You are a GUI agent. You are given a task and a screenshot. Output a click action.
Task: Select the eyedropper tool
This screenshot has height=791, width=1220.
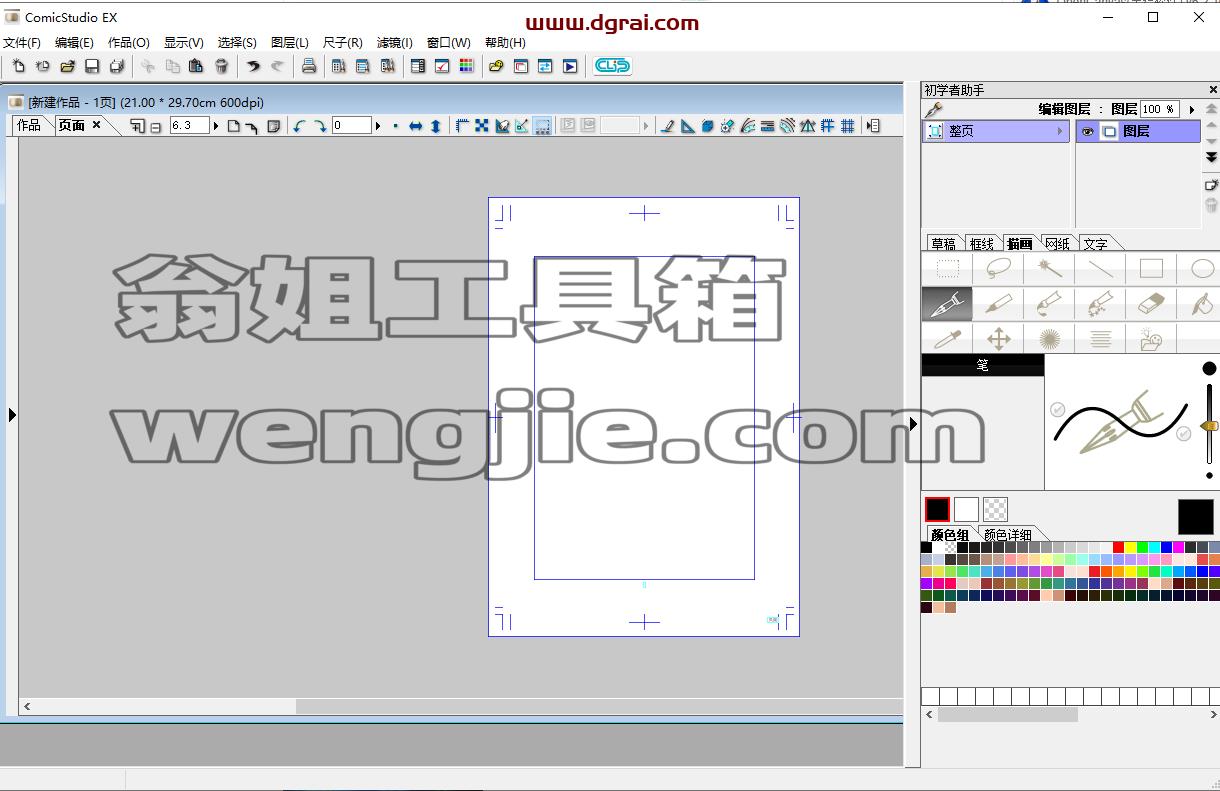point(947,338)
